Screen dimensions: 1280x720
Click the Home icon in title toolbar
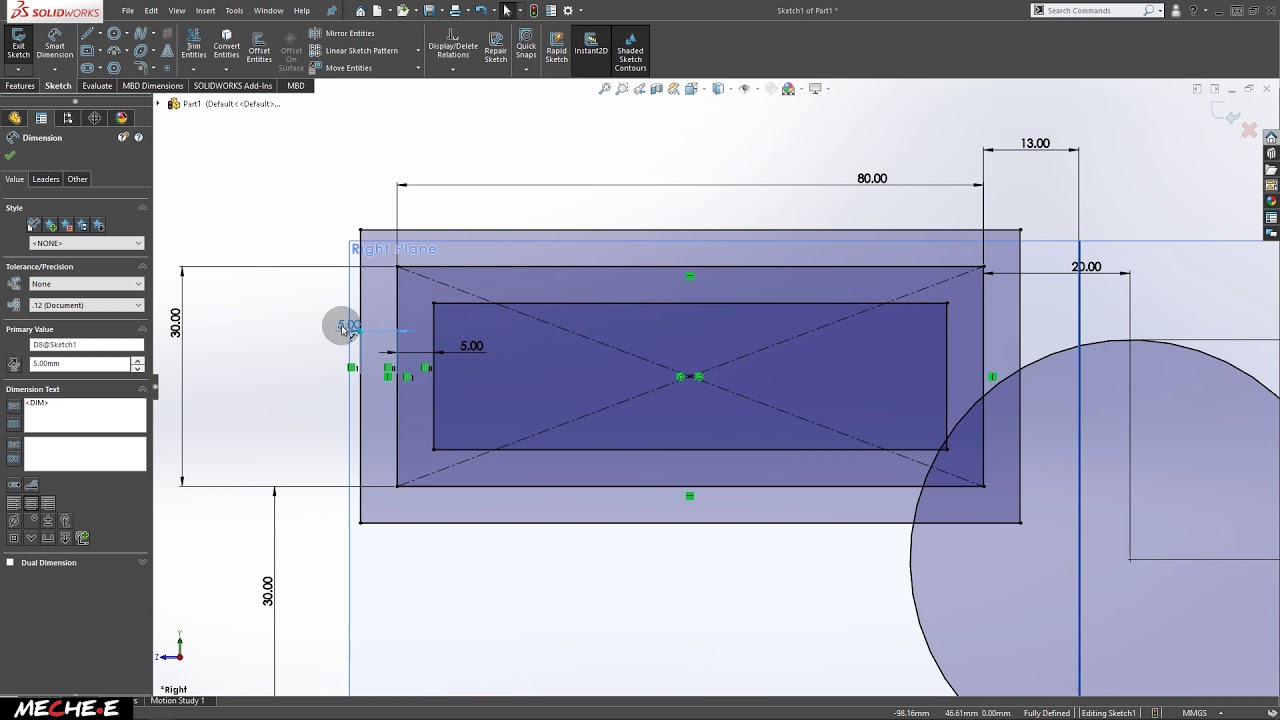coord(360,11)
